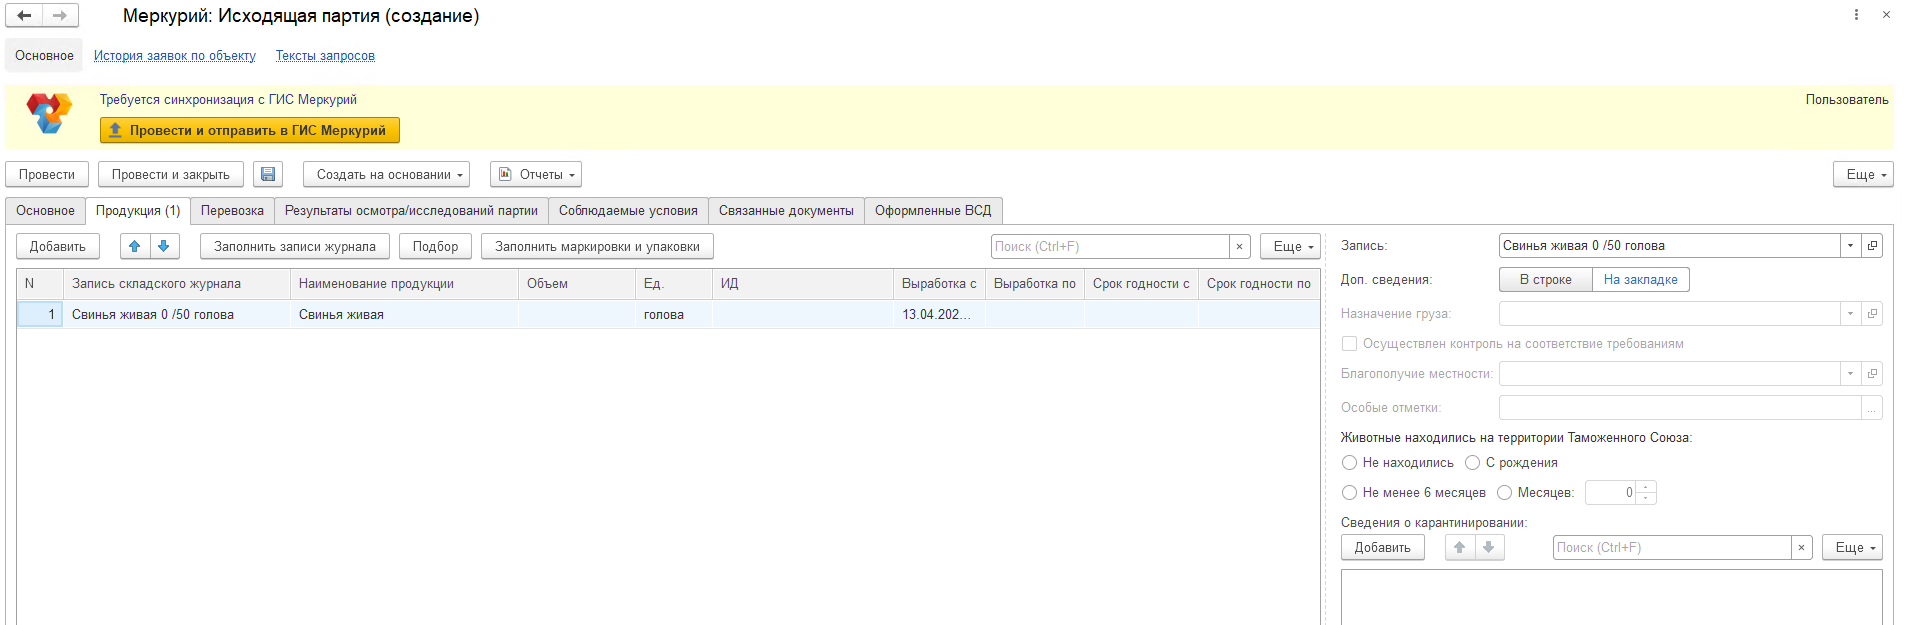Select the Не менее 6 месяцев option
This screenshot has height=625, width=1906.
(1349, 493)
